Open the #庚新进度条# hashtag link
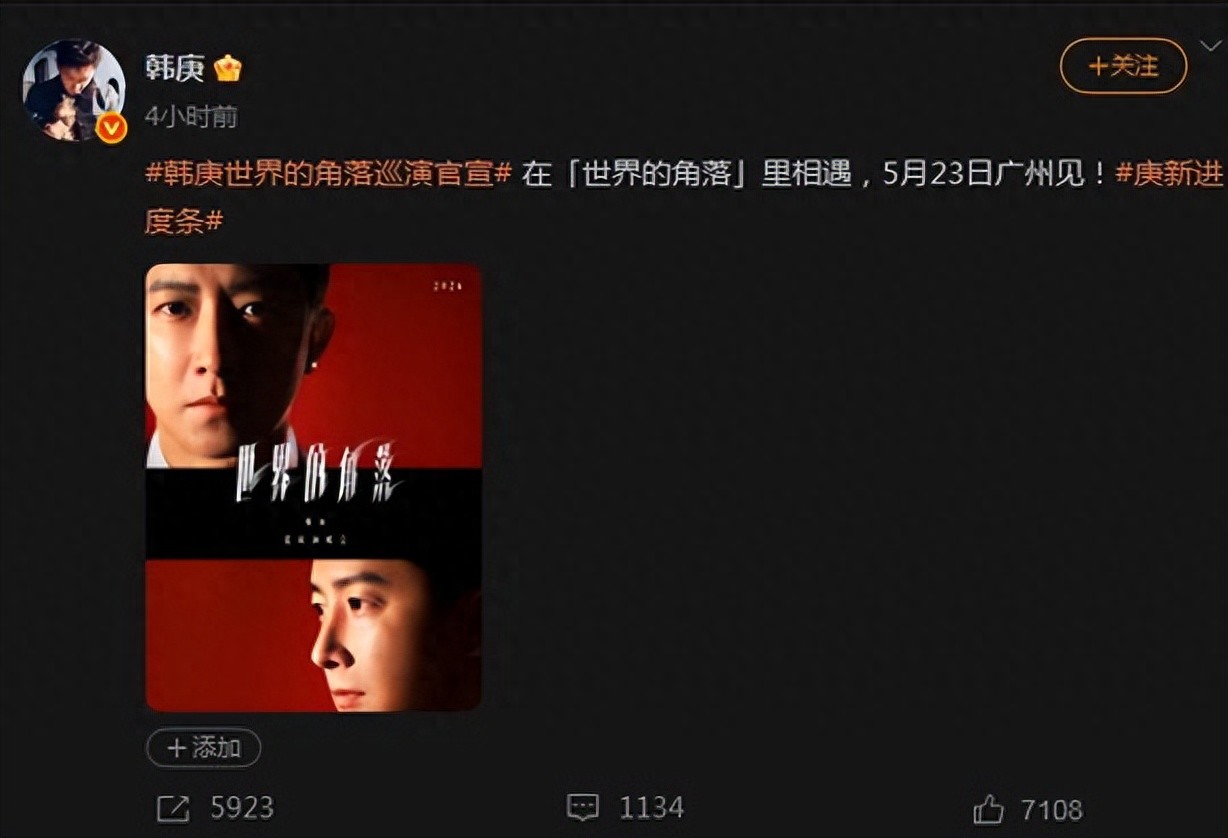 point(684,197)
